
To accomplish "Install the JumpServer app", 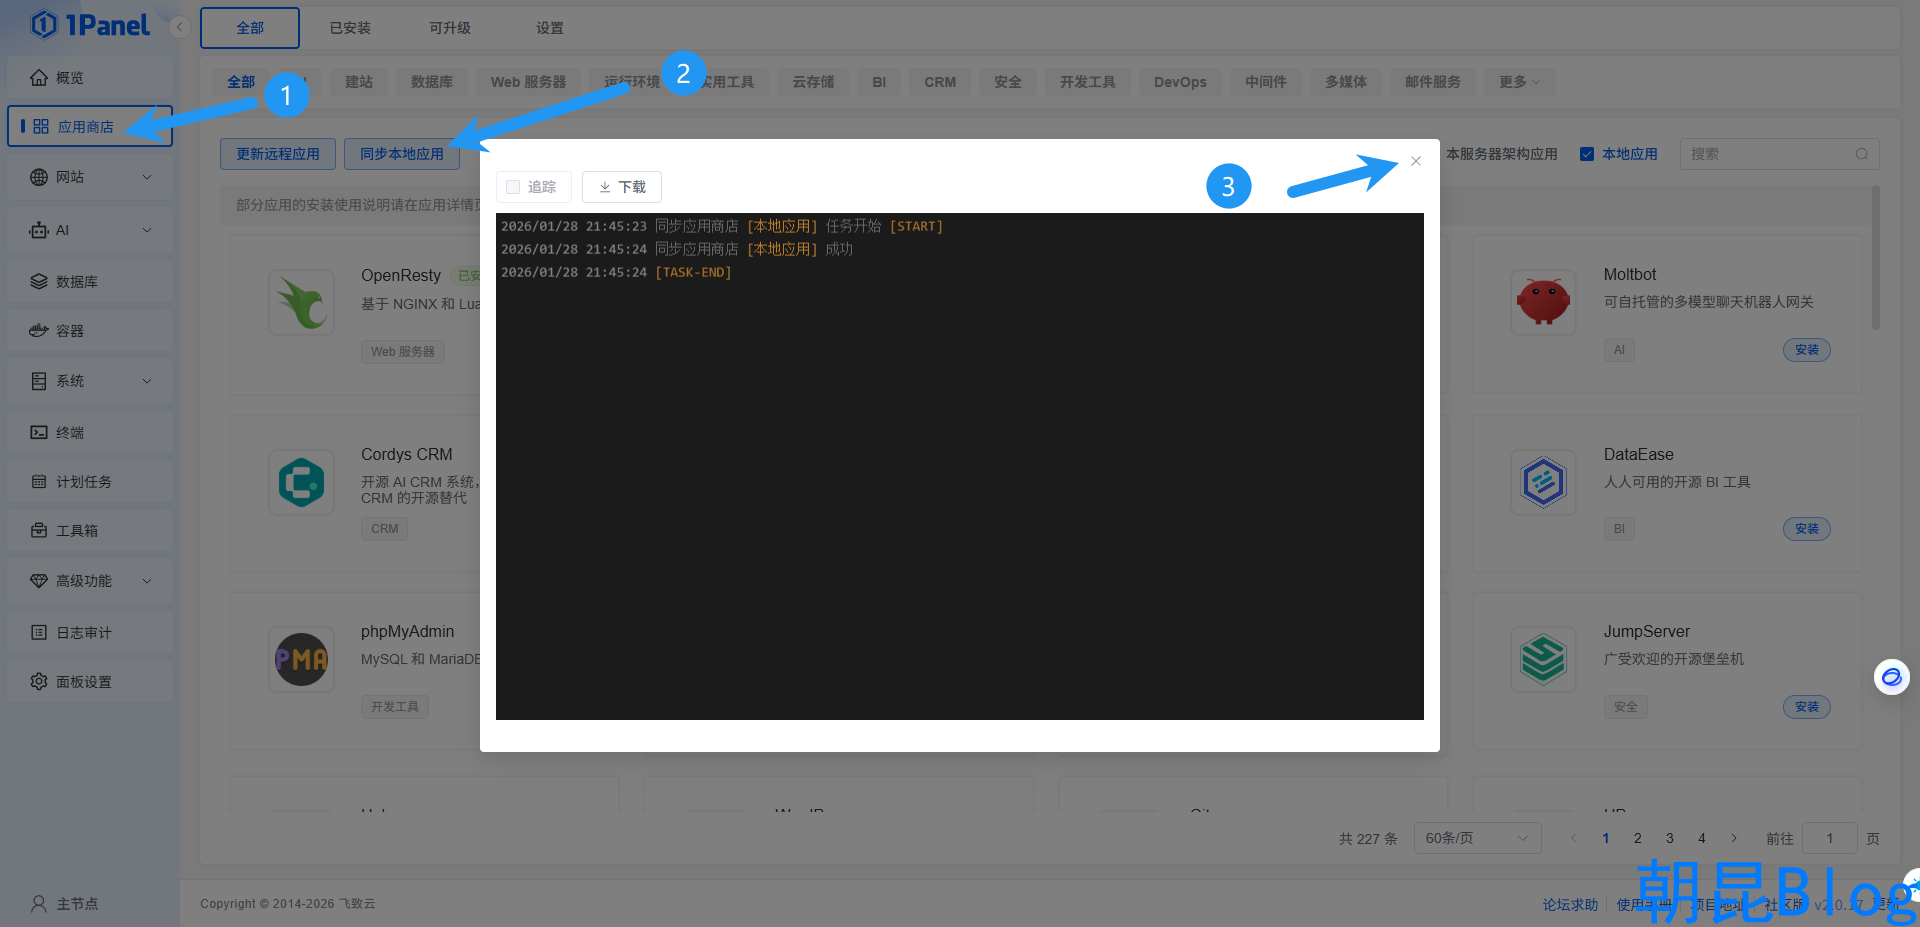I will (1807, 707).
